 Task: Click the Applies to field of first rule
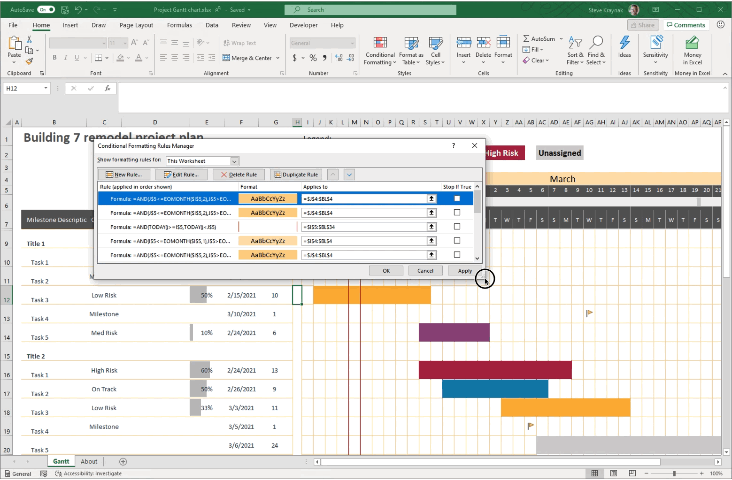362,199
